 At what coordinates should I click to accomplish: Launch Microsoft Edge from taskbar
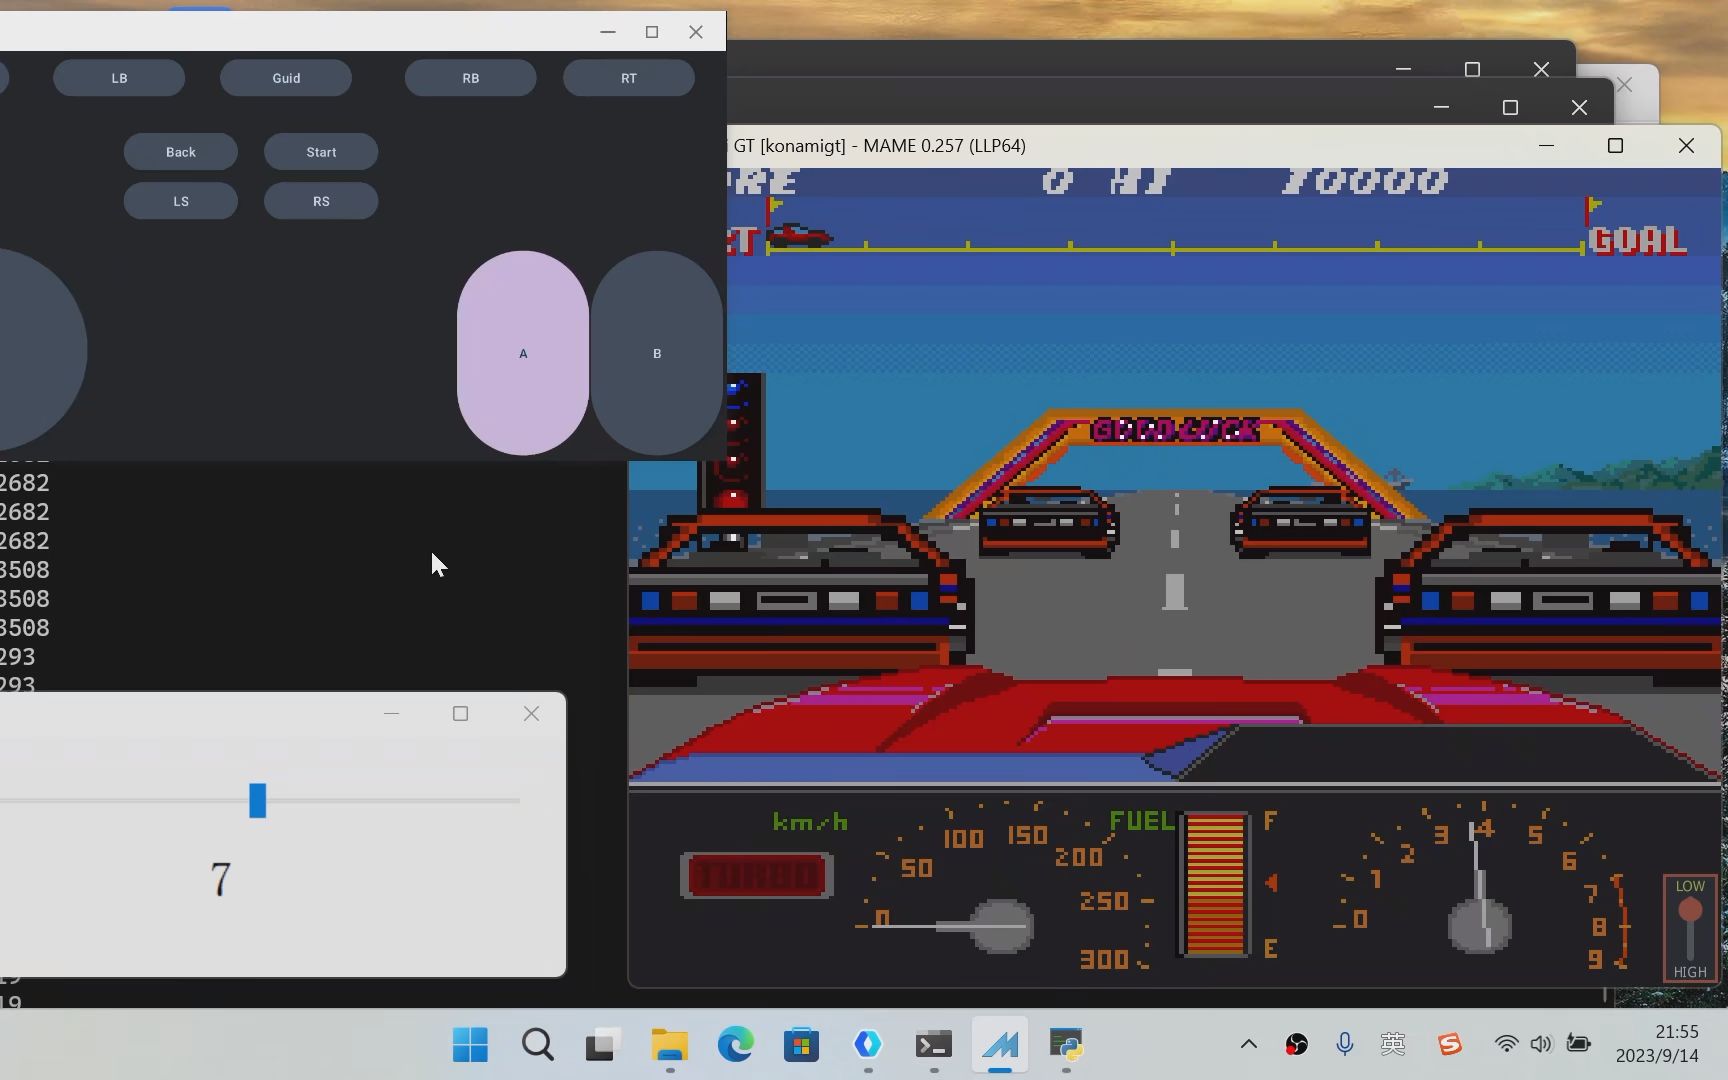tap(736, 1045)
